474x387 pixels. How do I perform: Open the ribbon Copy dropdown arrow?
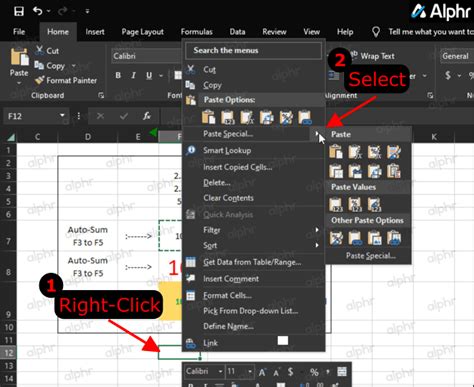coord(74,66)
